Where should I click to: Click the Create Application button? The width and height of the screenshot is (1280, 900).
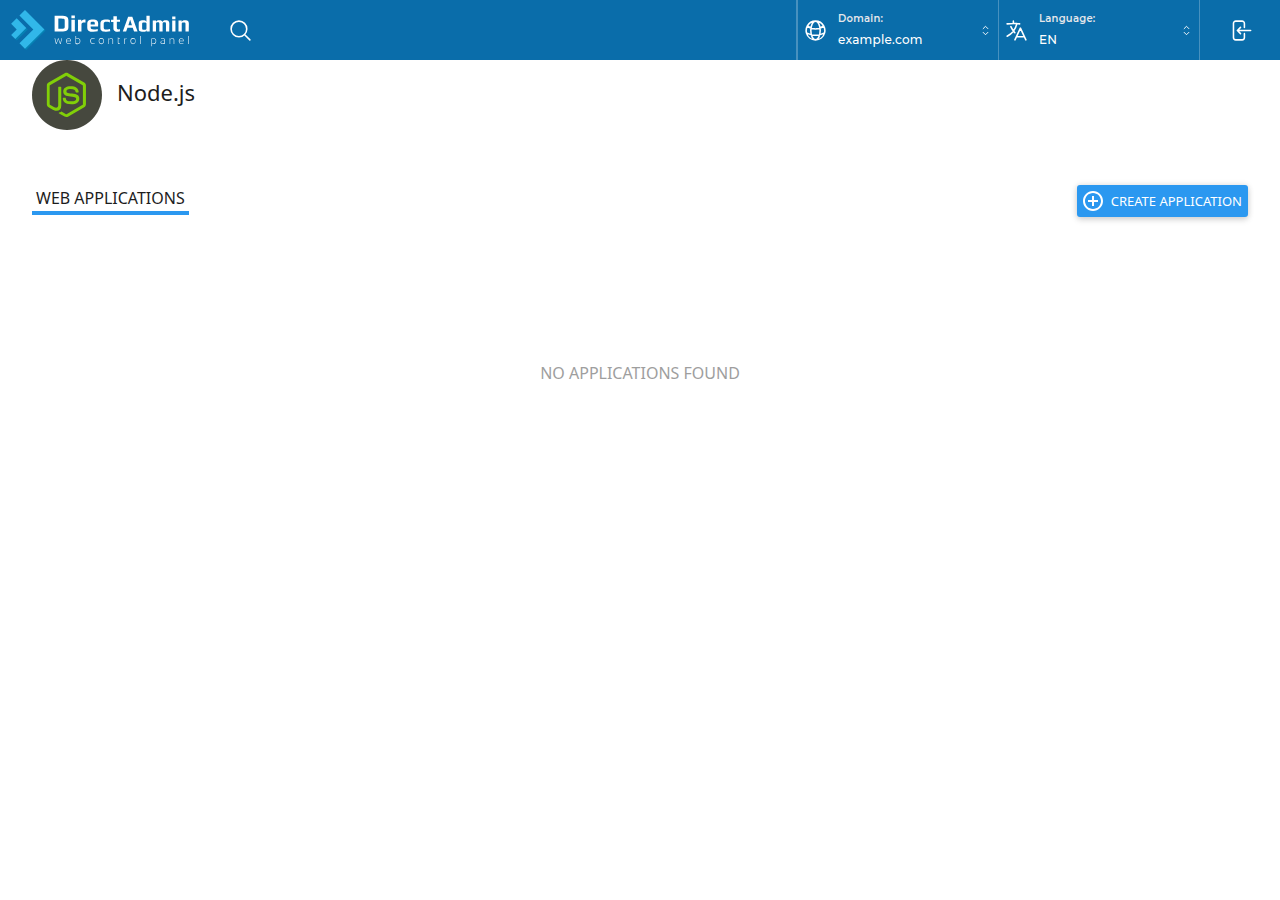point(1162,201)
